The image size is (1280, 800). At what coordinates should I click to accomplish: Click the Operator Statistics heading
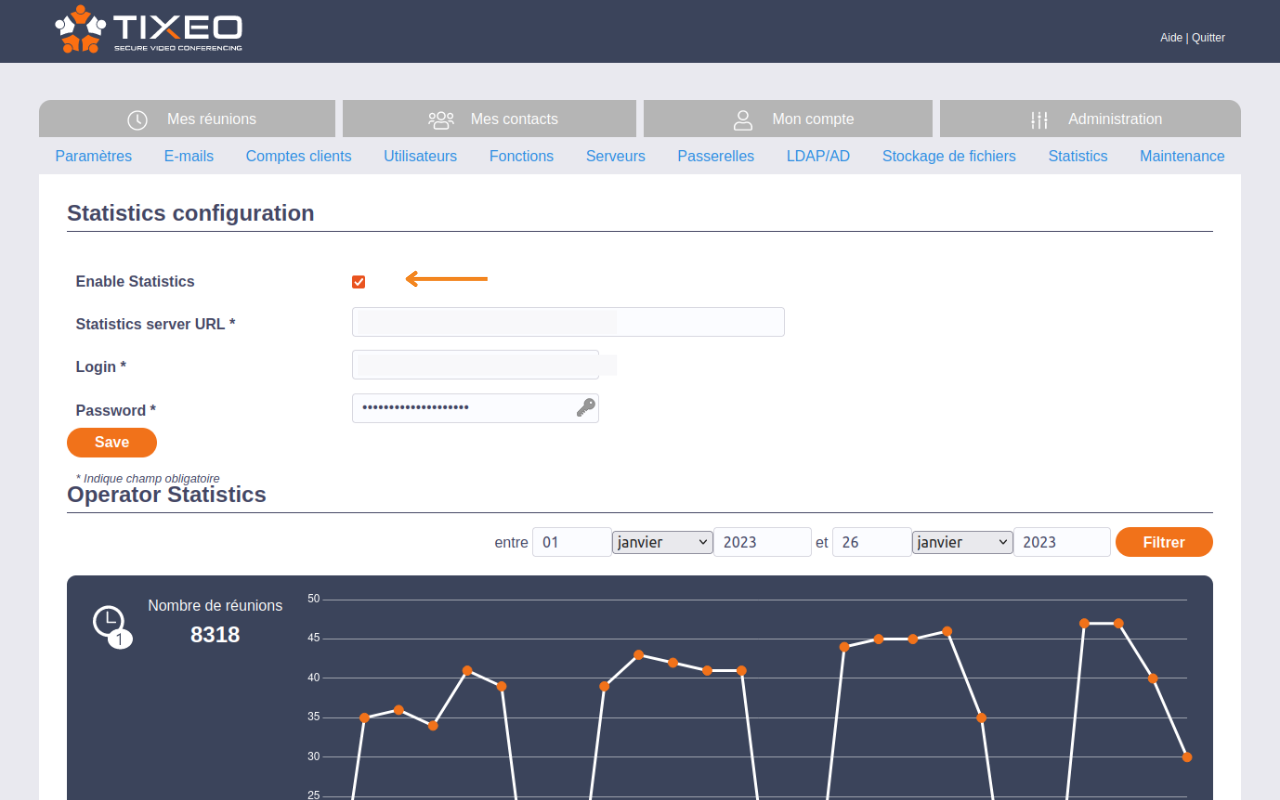[x=167, y=495]
